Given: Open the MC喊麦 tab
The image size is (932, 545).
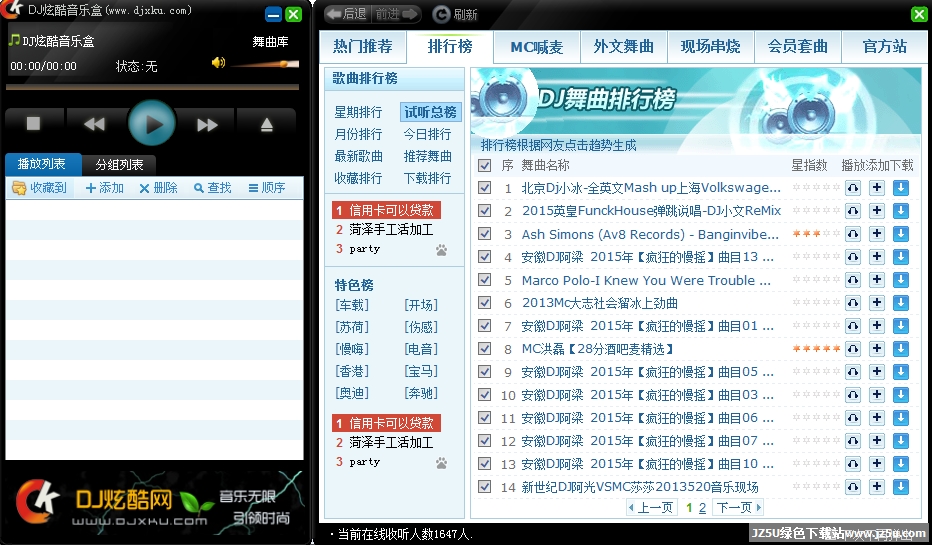Looking at the screenshot, I should coord(537,46).
